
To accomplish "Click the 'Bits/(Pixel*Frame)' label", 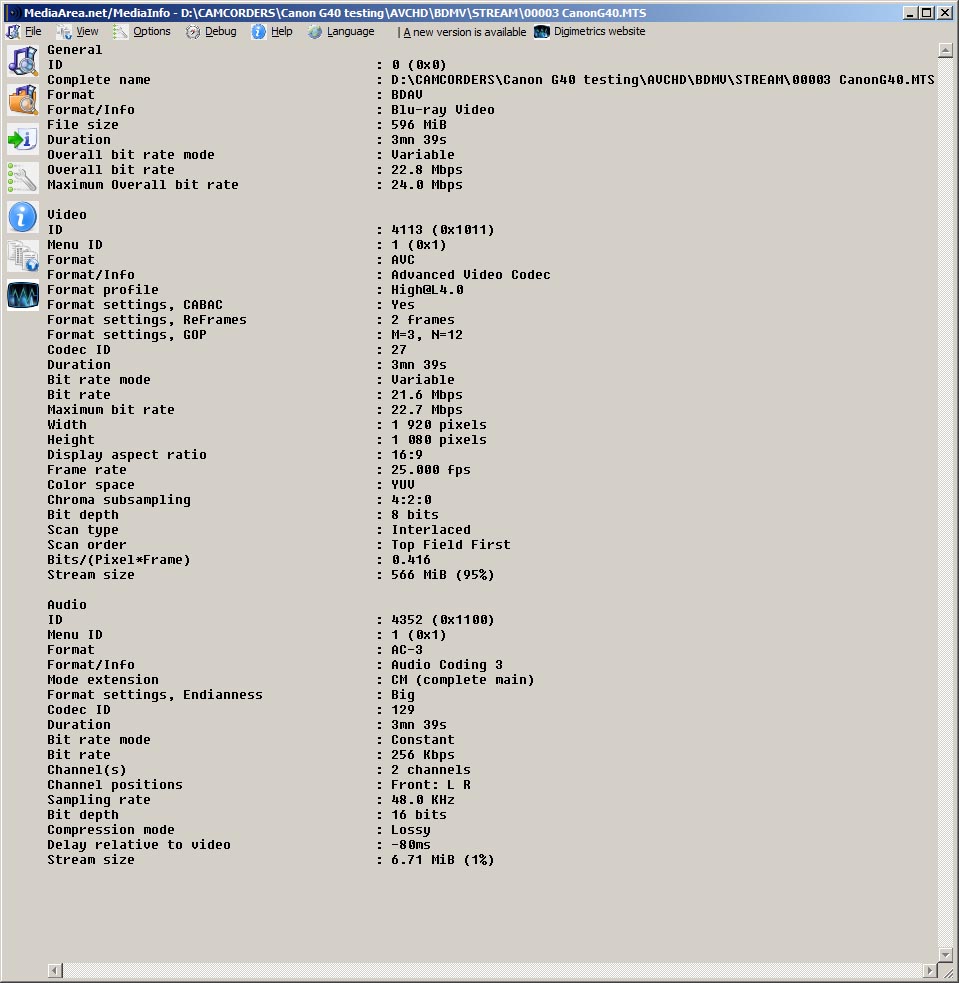I will (x=118, y=560).
